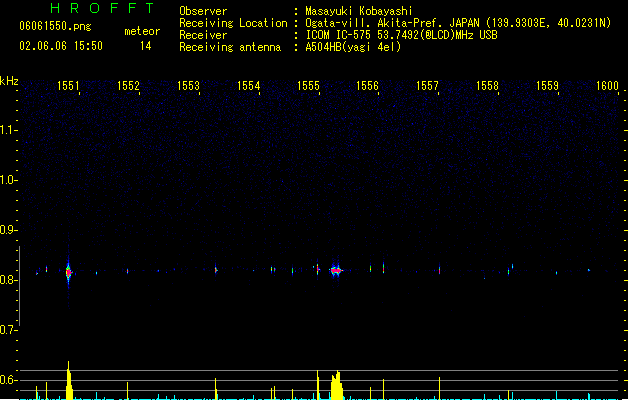This screenshot has width=629, height=400.
Task: Click the "Receiving antenna" label
Action: click(230, 47)
